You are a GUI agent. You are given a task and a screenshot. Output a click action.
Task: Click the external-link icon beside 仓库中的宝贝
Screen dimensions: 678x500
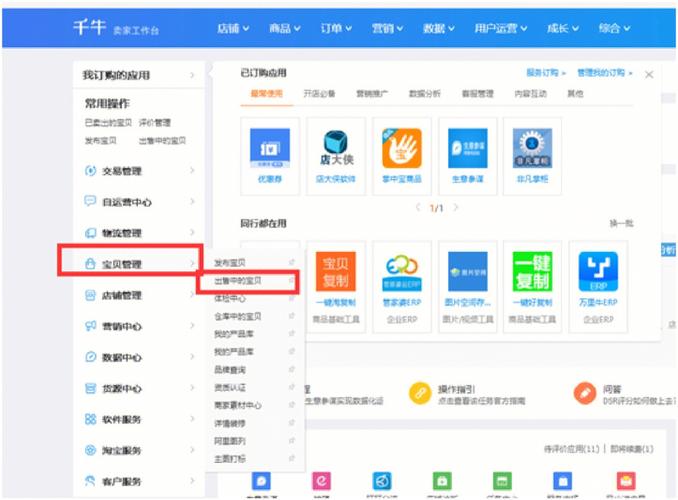(292, 316)
